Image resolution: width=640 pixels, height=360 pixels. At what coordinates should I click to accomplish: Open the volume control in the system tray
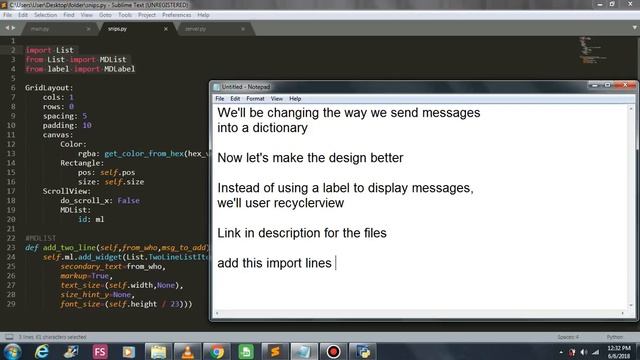(x=584, y=352)
